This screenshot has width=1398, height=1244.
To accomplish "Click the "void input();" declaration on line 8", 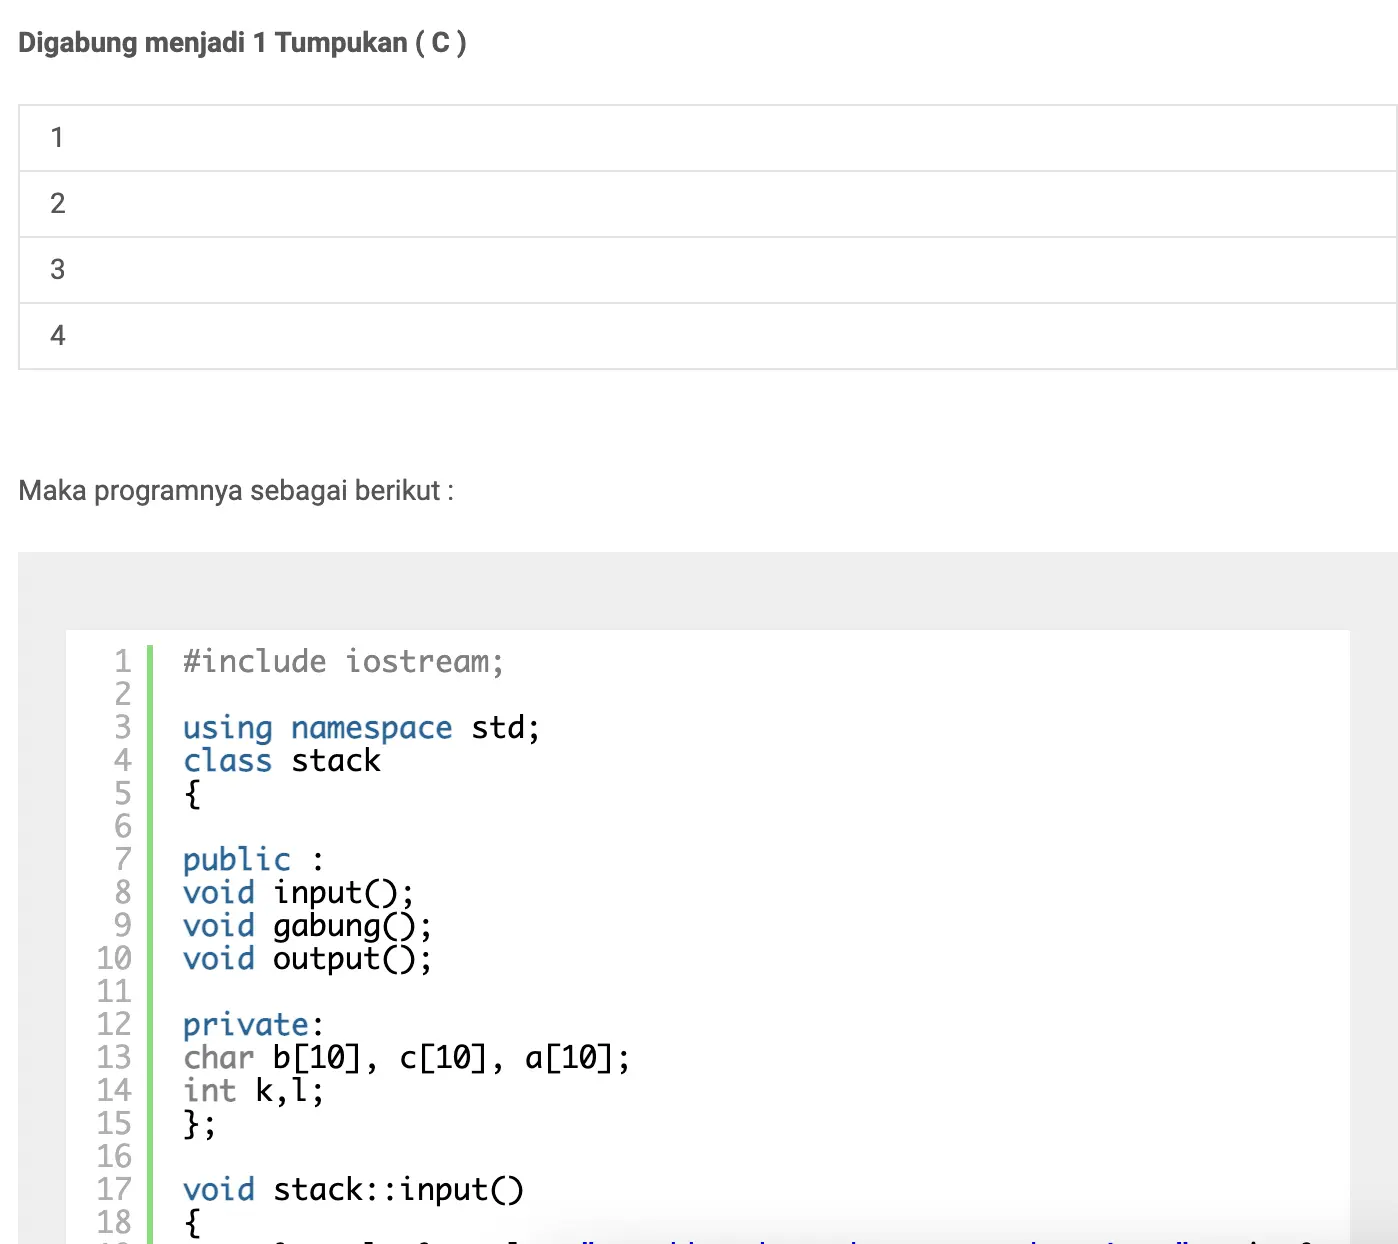I will tap(298, 893).
